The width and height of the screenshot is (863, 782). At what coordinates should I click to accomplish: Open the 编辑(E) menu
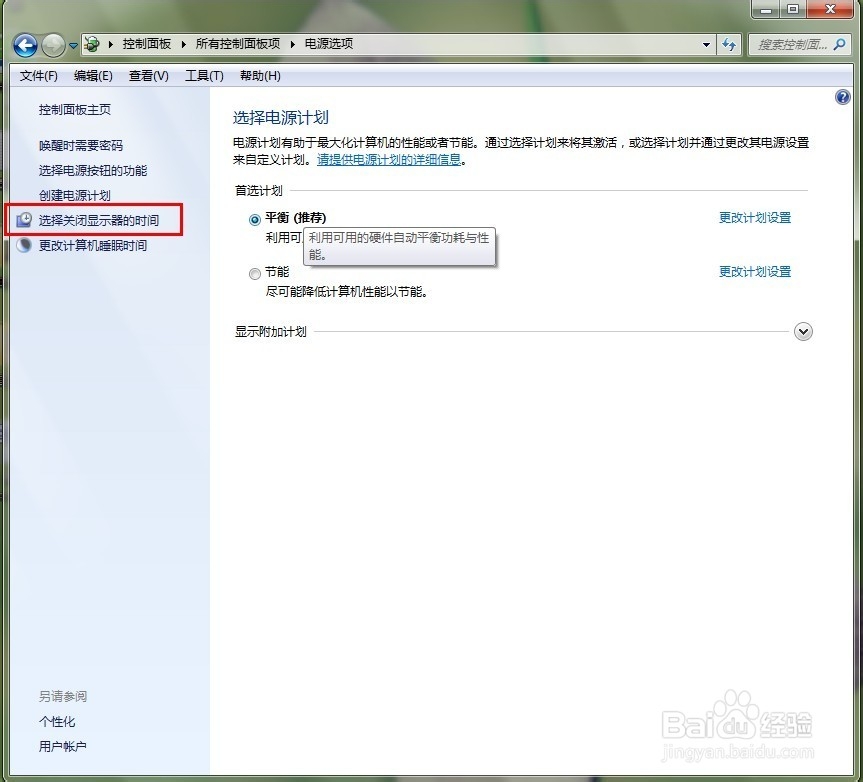click(93, 75)
